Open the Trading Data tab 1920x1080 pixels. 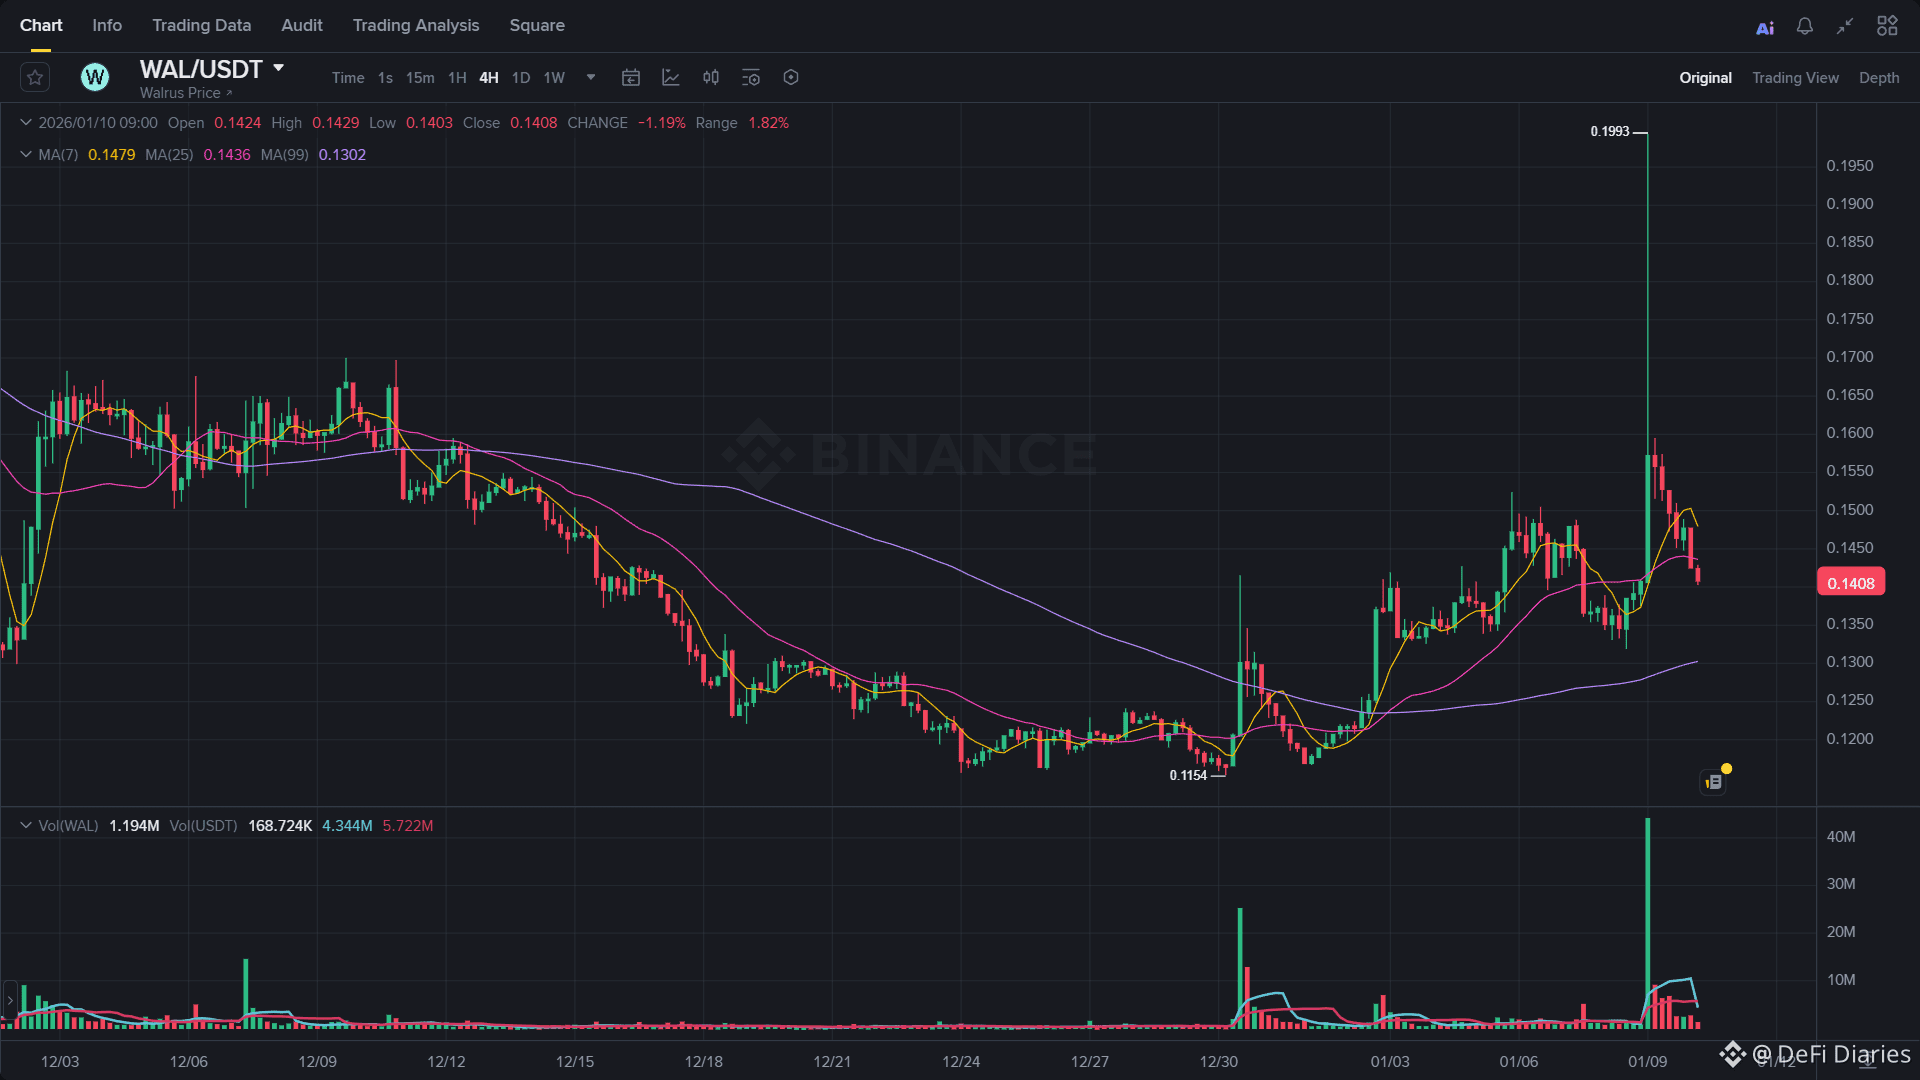tap(201, 25)
